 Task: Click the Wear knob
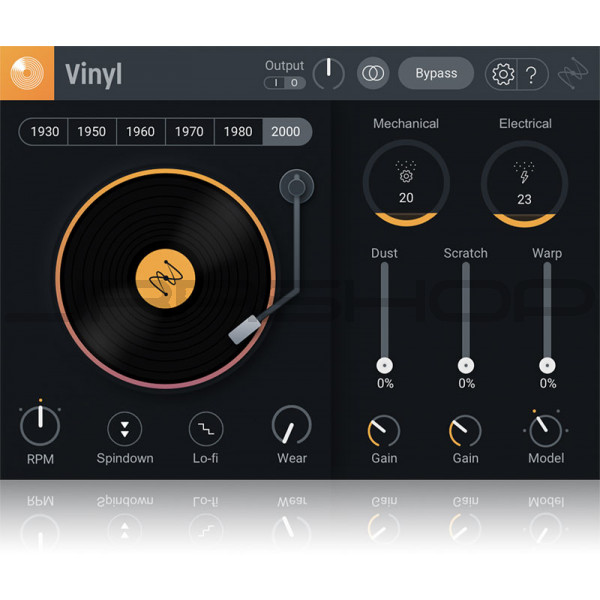pyautogui.click(x=292, y=425)
